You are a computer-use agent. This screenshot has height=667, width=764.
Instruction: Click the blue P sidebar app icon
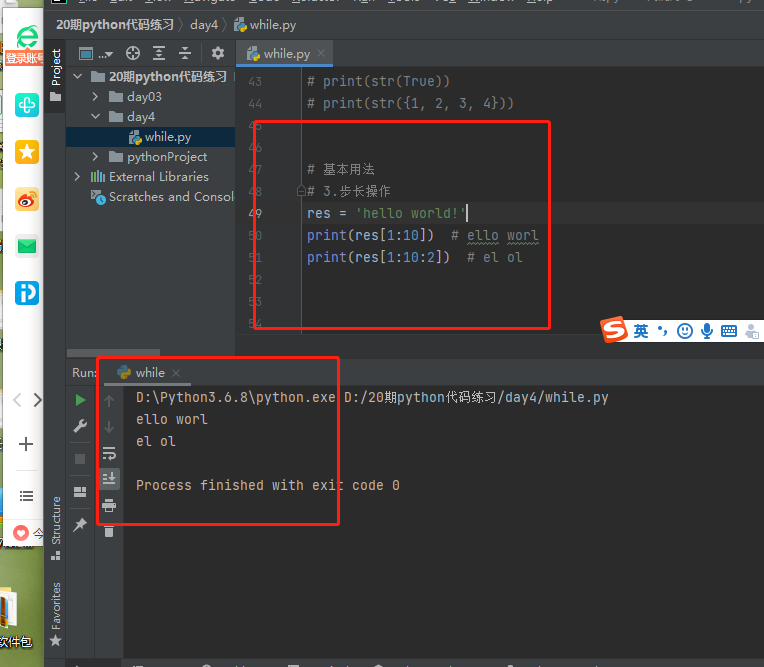pyautogui.click(x=27, y=293)
